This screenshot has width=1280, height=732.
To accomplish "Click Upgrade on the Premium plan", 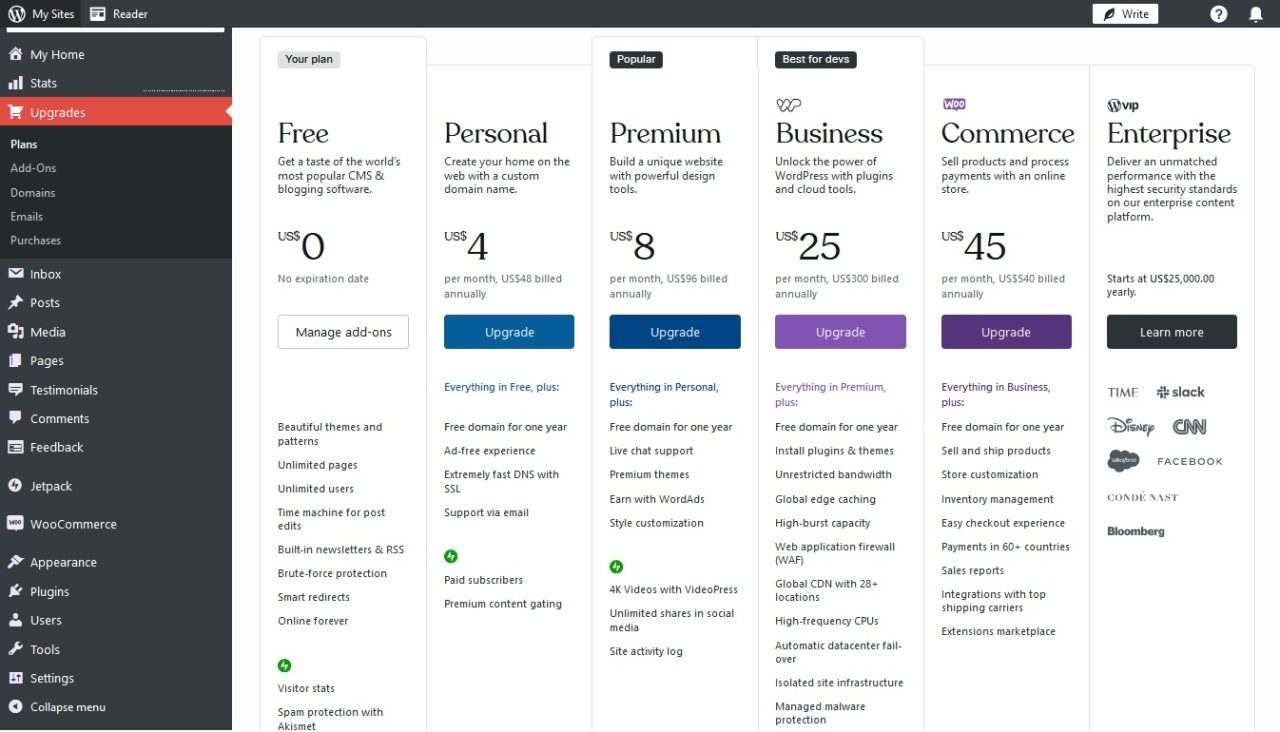I will coord(674,331).
